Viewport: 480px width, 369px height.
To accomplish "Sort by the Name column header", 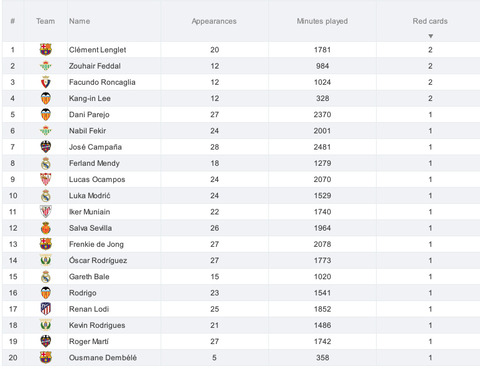I will tap(79, 21).
